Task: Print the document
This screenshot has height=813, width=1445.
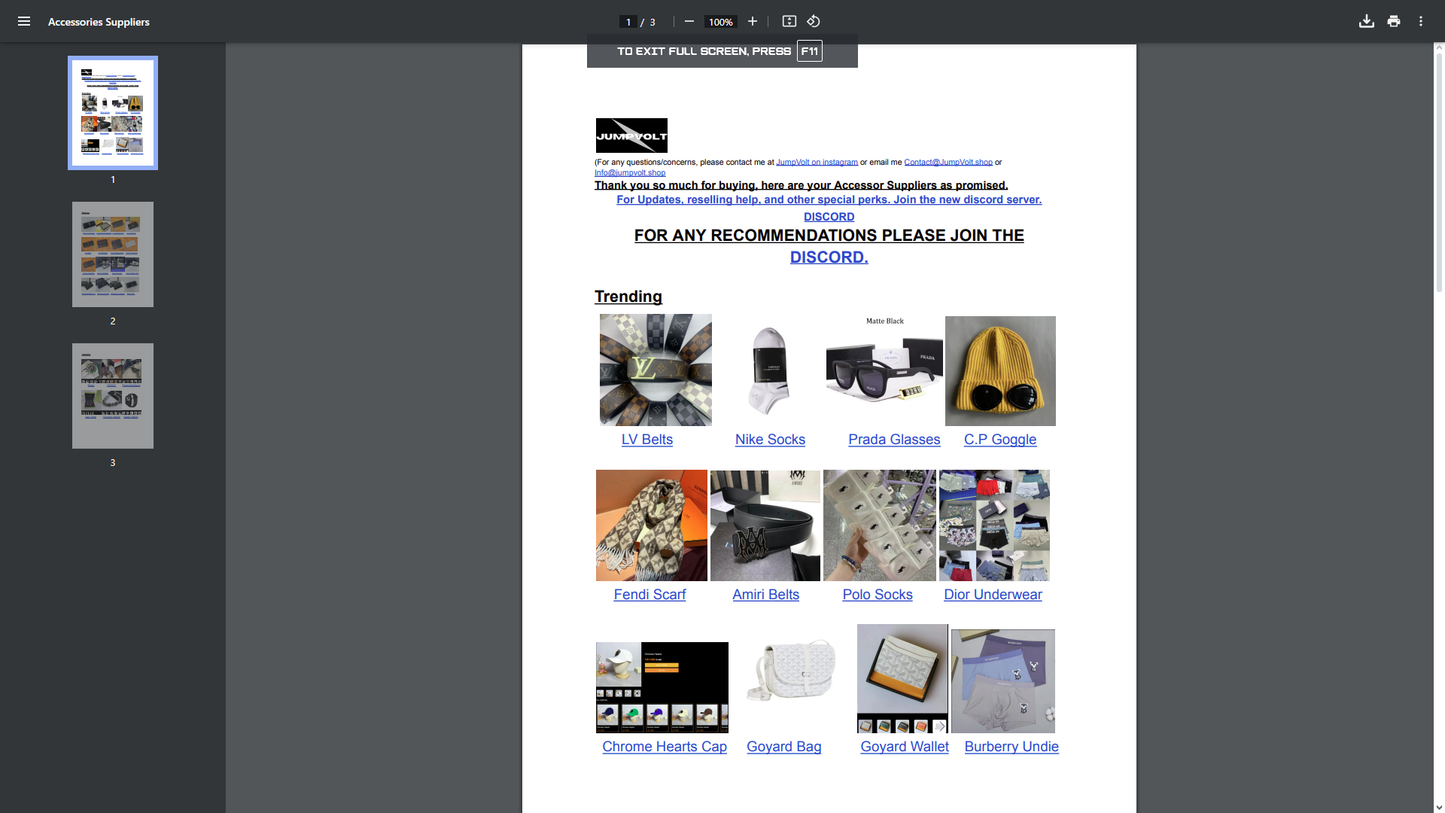Action: coord(1394,21)
